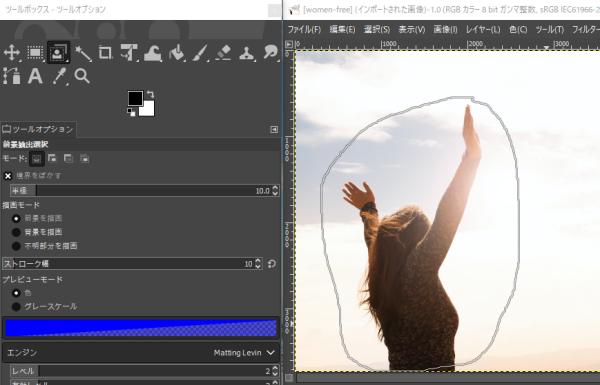
Task: Select the Warp Transform tool
Action: (x=152, y=53)
